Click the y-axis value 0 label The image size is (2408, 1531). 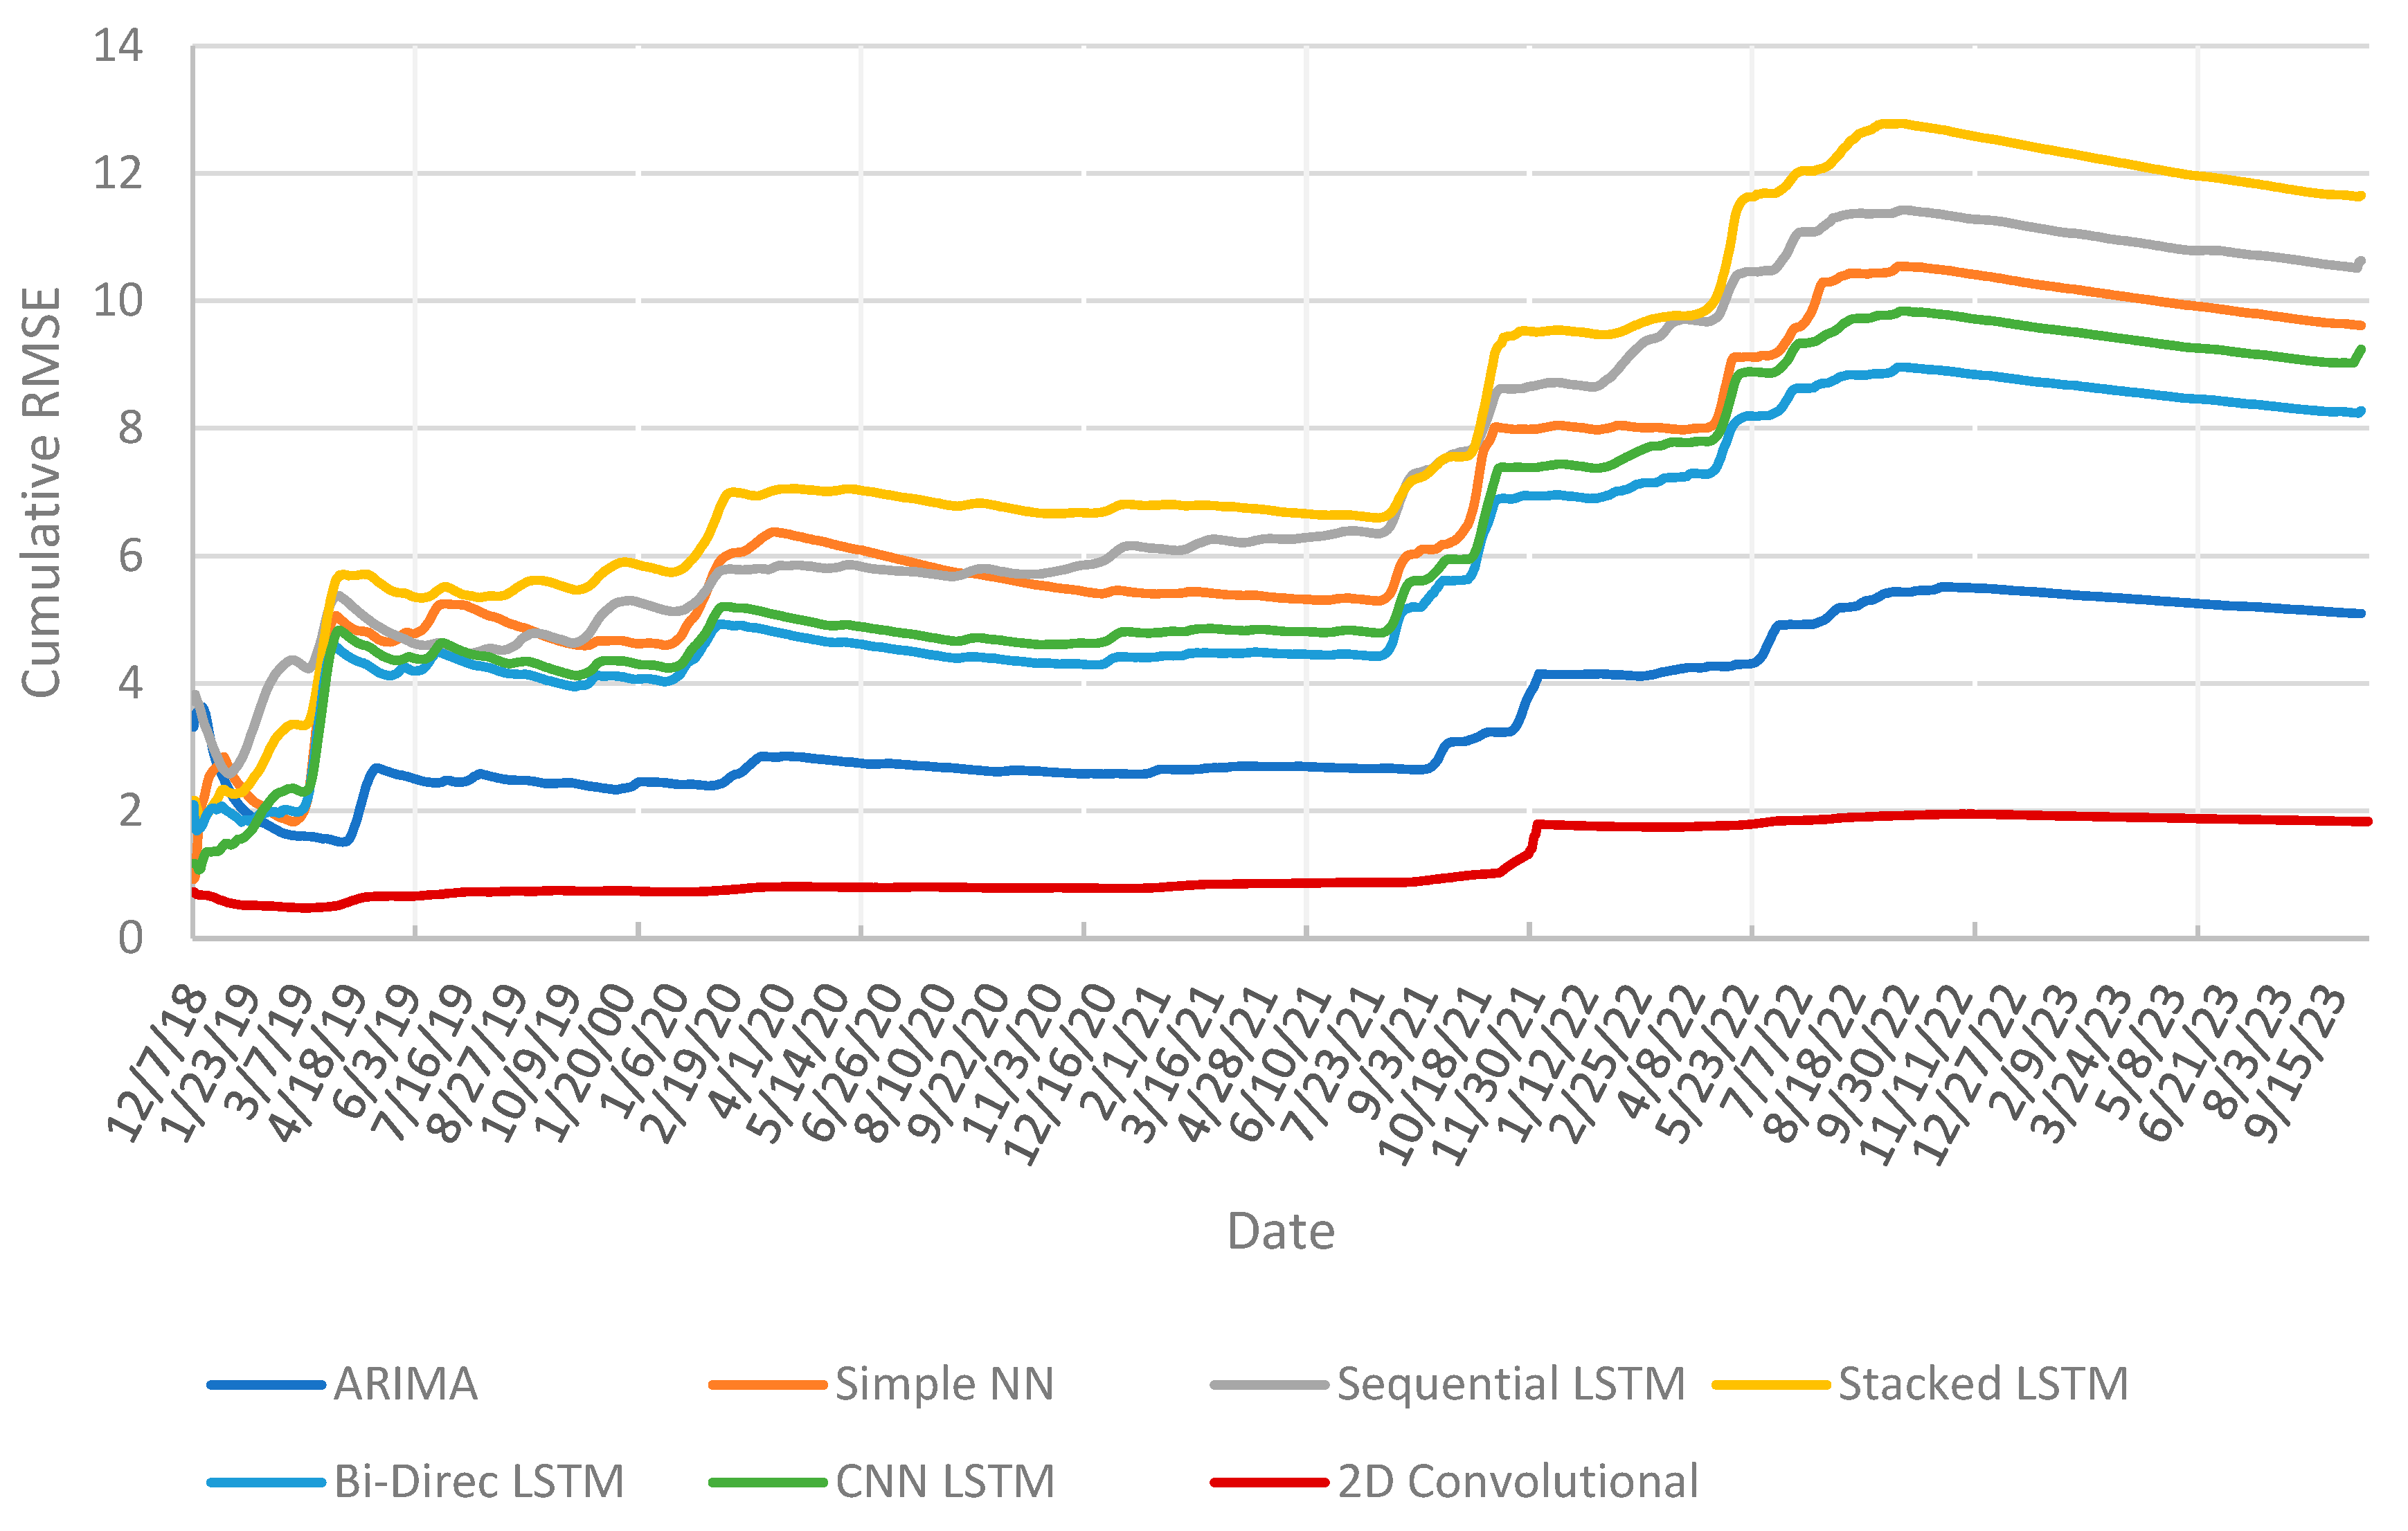130,938
